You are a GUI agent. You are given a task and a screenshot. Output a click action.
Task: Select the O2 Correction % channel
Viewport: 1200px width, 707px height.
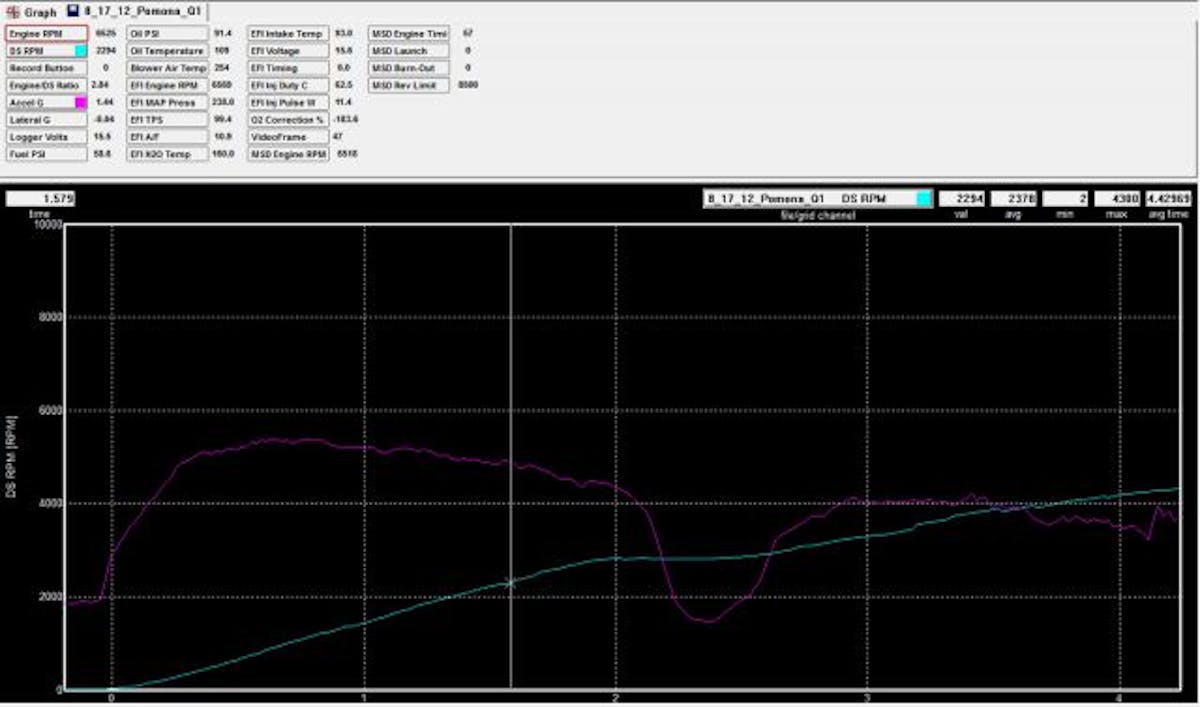287,119
